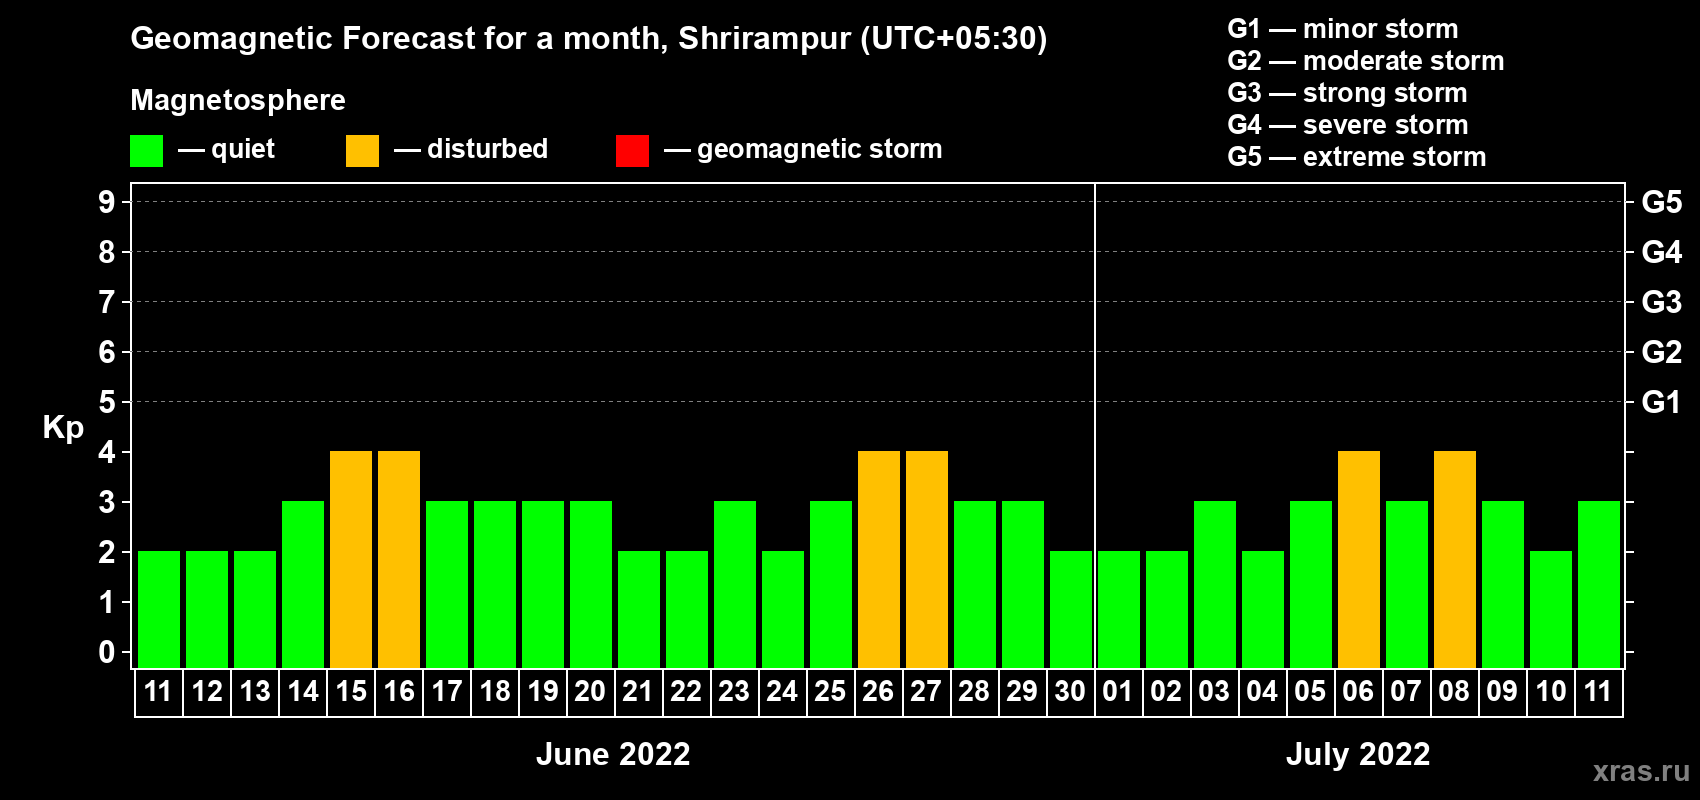
Task: Click the G3 label on right axis
Action: point(1662,302)
